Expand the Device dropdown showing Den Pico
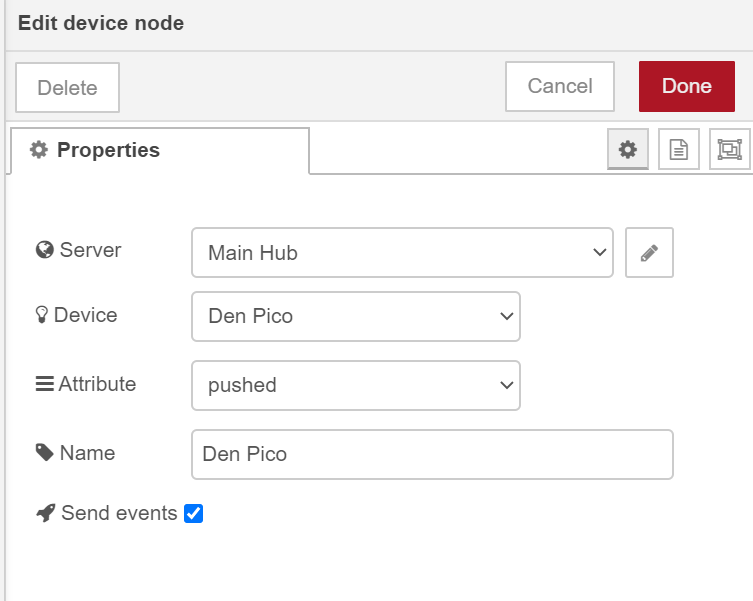 (356, 317)
